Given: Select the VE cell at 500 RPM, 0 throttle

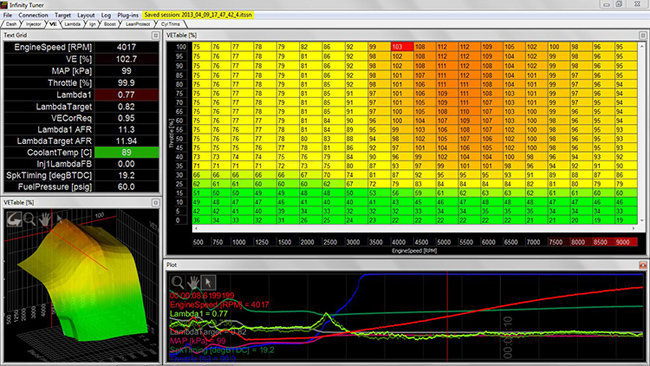Looking at the screenshot, I should point(202,221).
